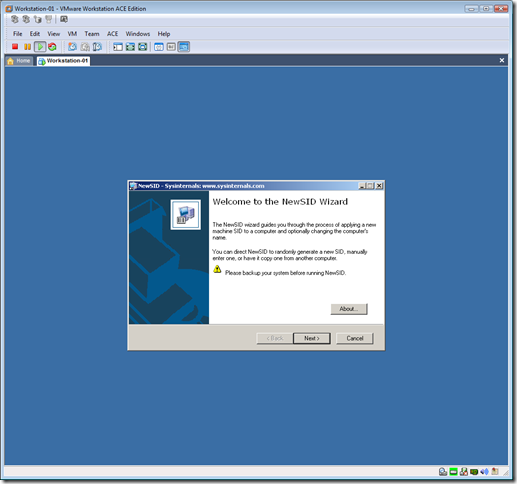This screenshot has height=484, width=517.
Task: Open the Team menu
Action: tap(92, 34)
